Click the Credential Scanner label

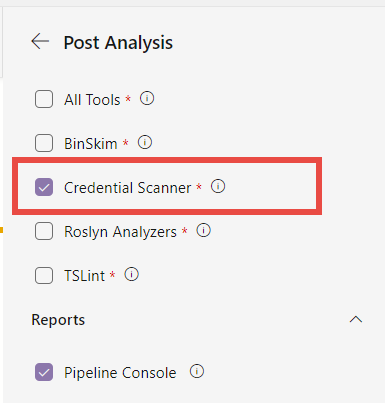[x=128, y=188]
